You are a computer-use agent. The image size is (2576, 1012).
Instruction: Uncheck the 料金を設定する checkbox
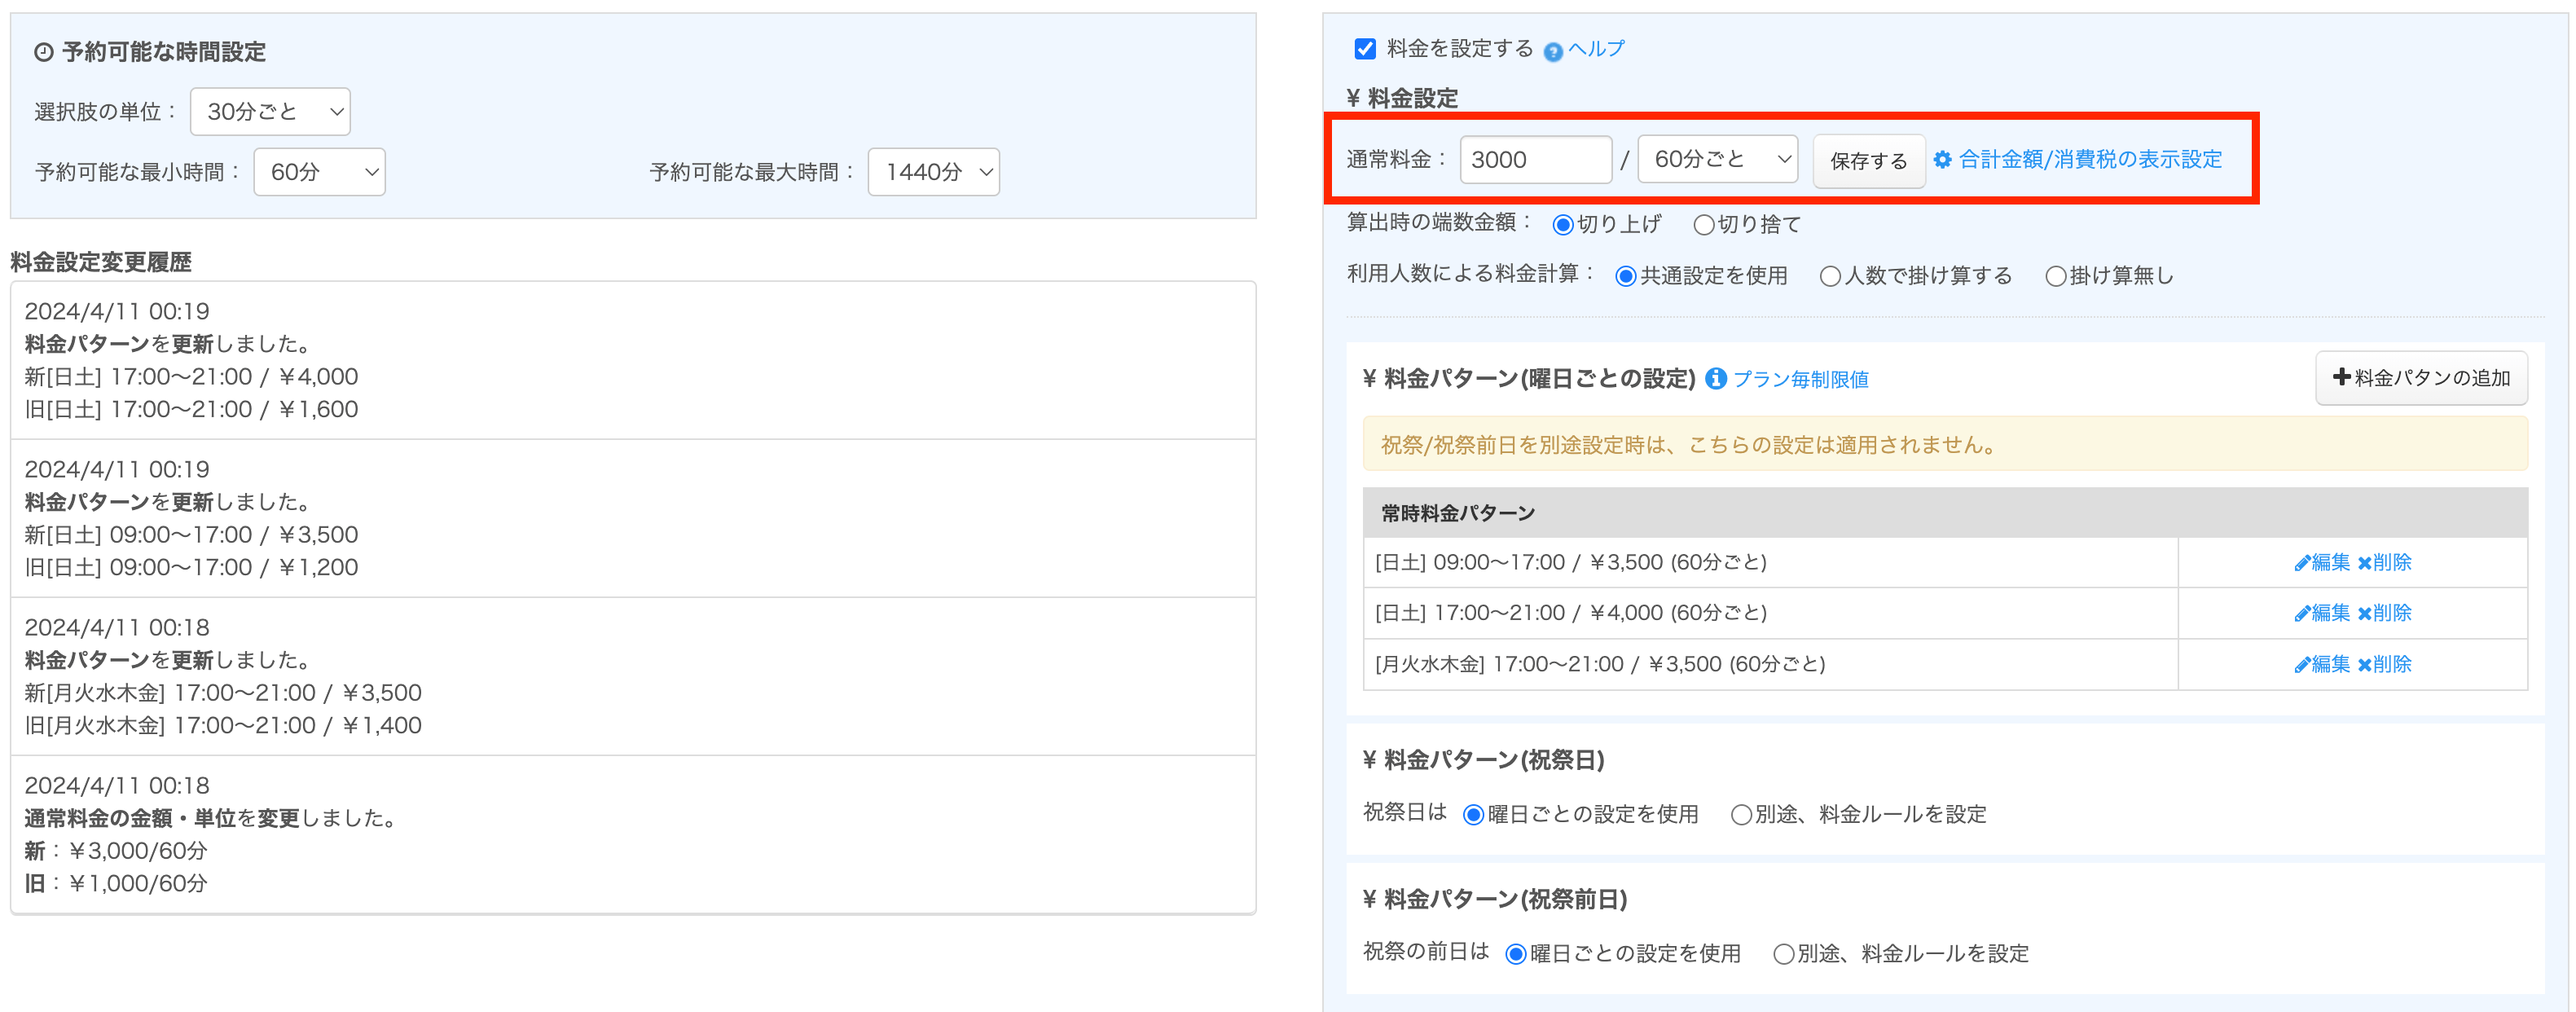1365,49
